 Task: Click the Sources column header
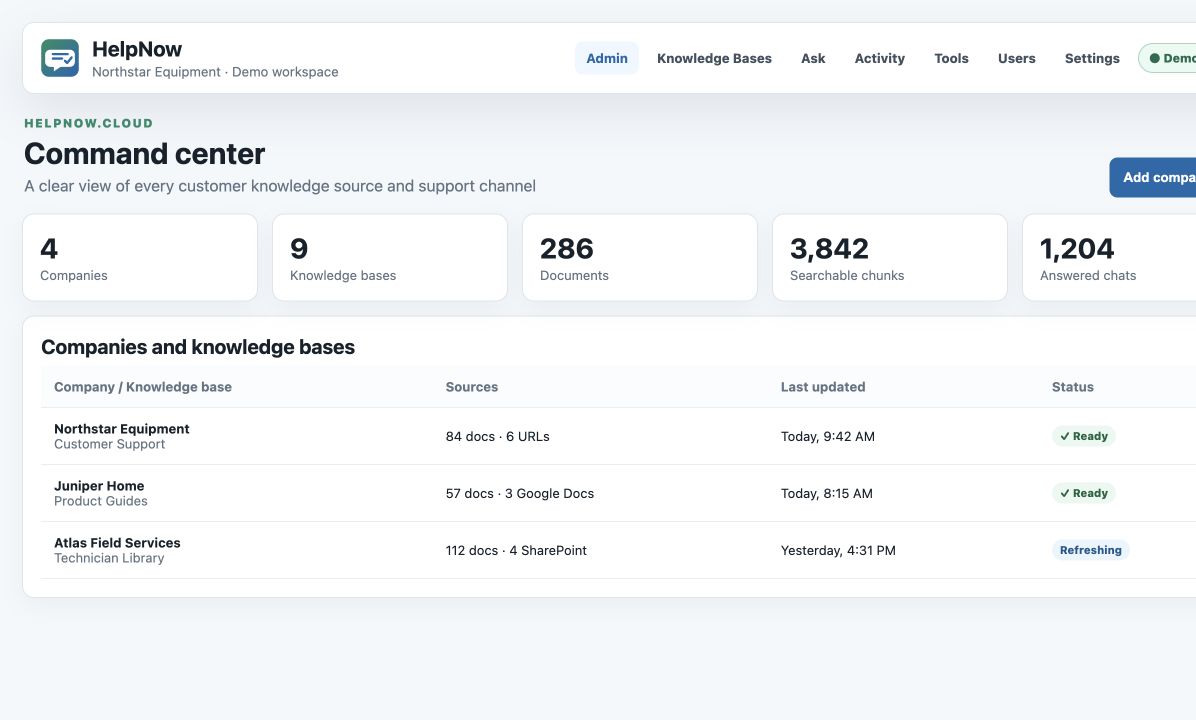(x=471, y=387)
